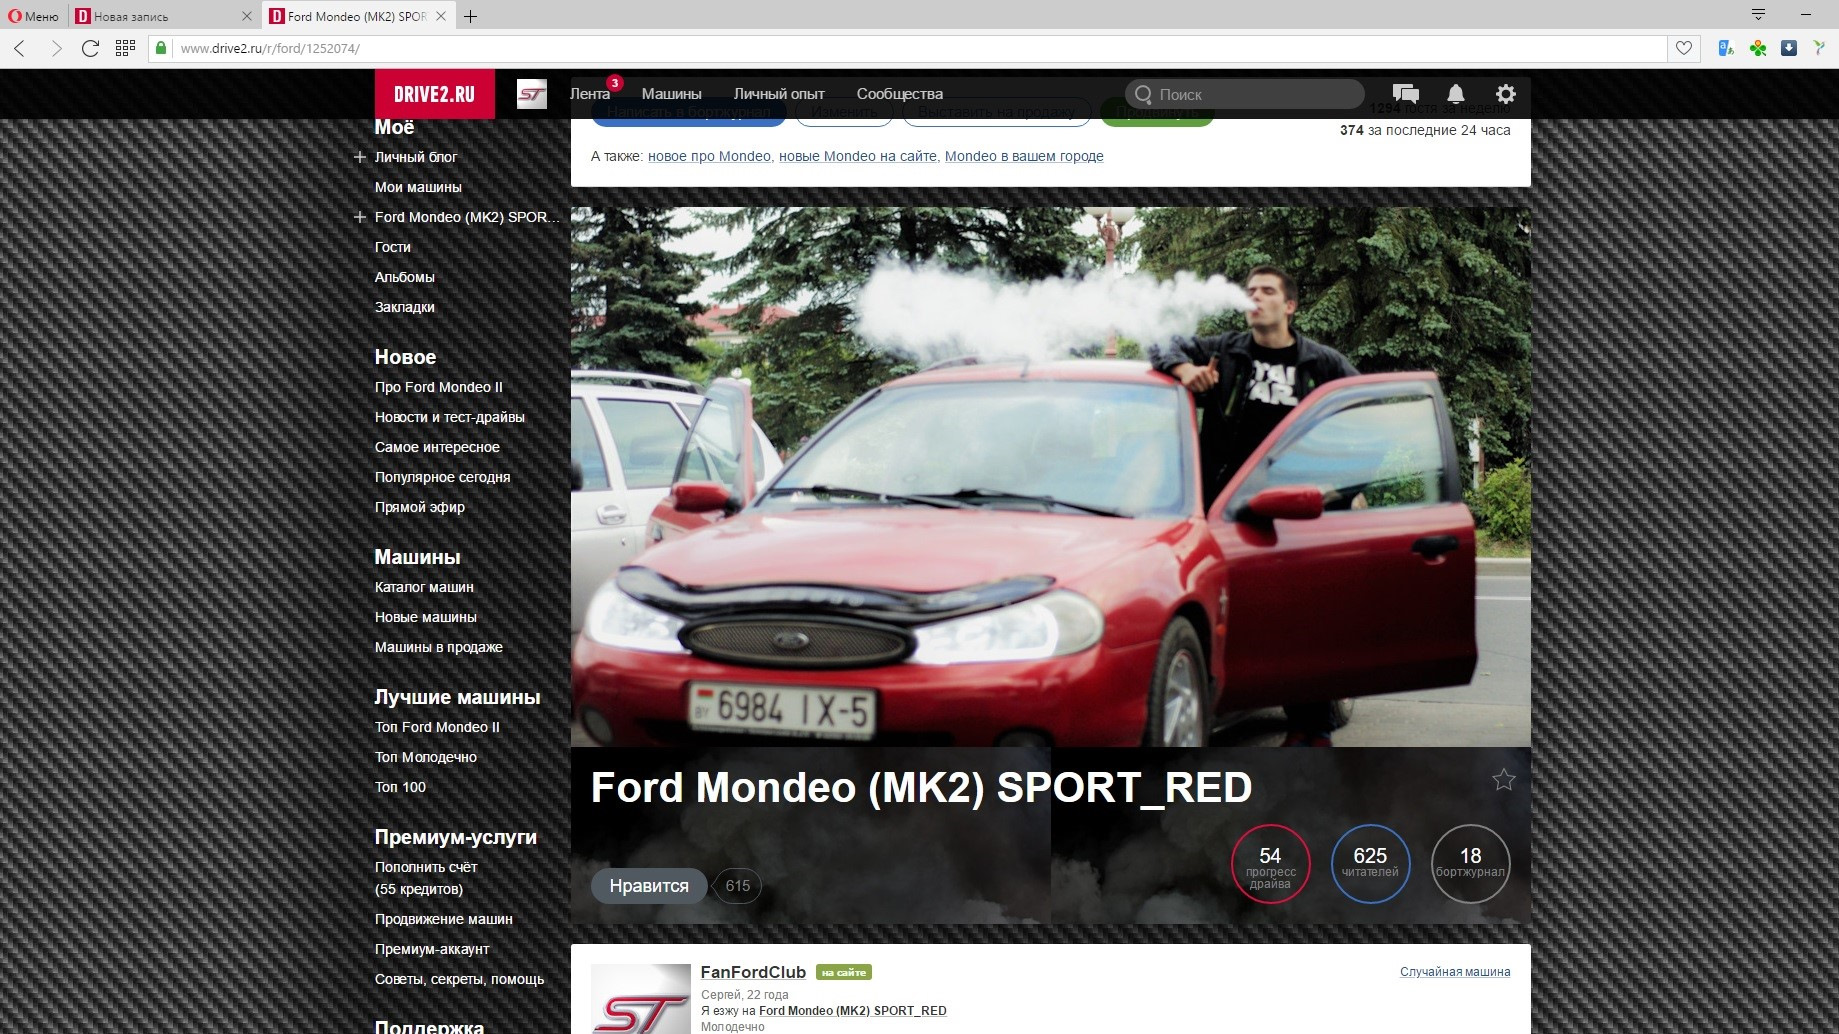
Task: Go to the DRIVE2.RU home logo
Action: [x=434, y=94]
